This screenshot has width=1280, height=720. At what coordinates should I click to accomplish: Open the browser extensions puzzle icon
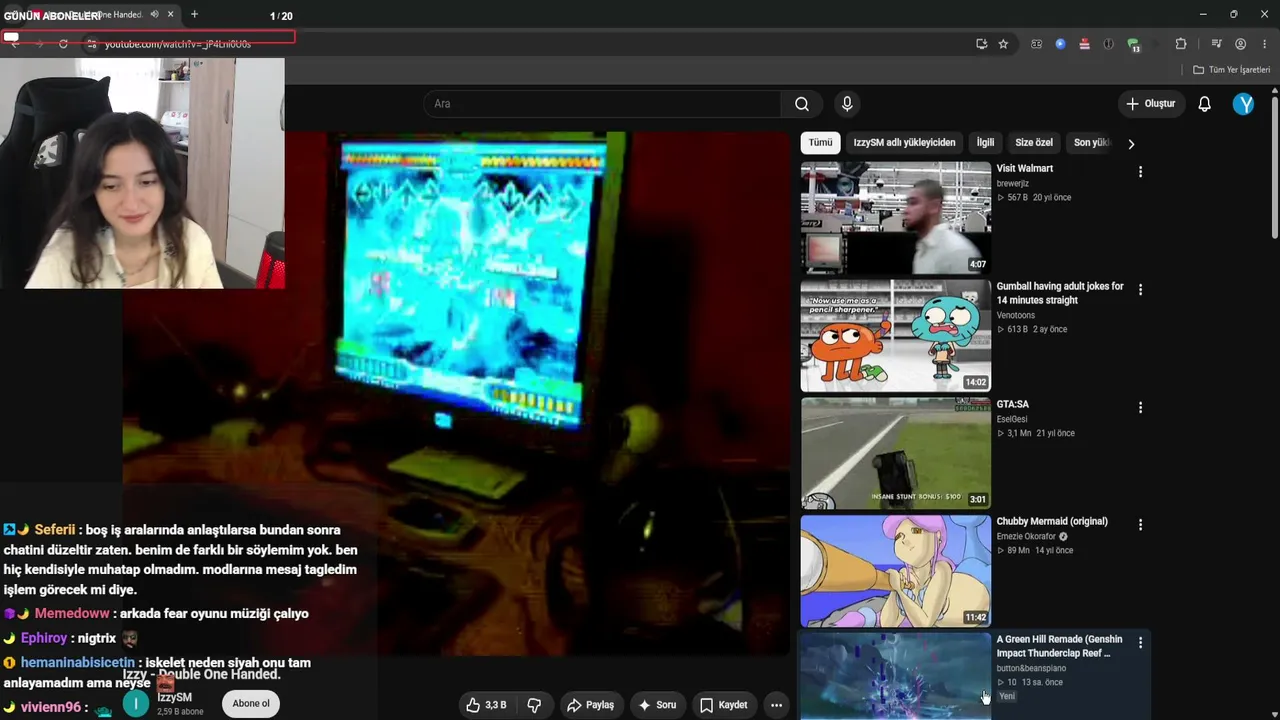(x=1181, y=44)
